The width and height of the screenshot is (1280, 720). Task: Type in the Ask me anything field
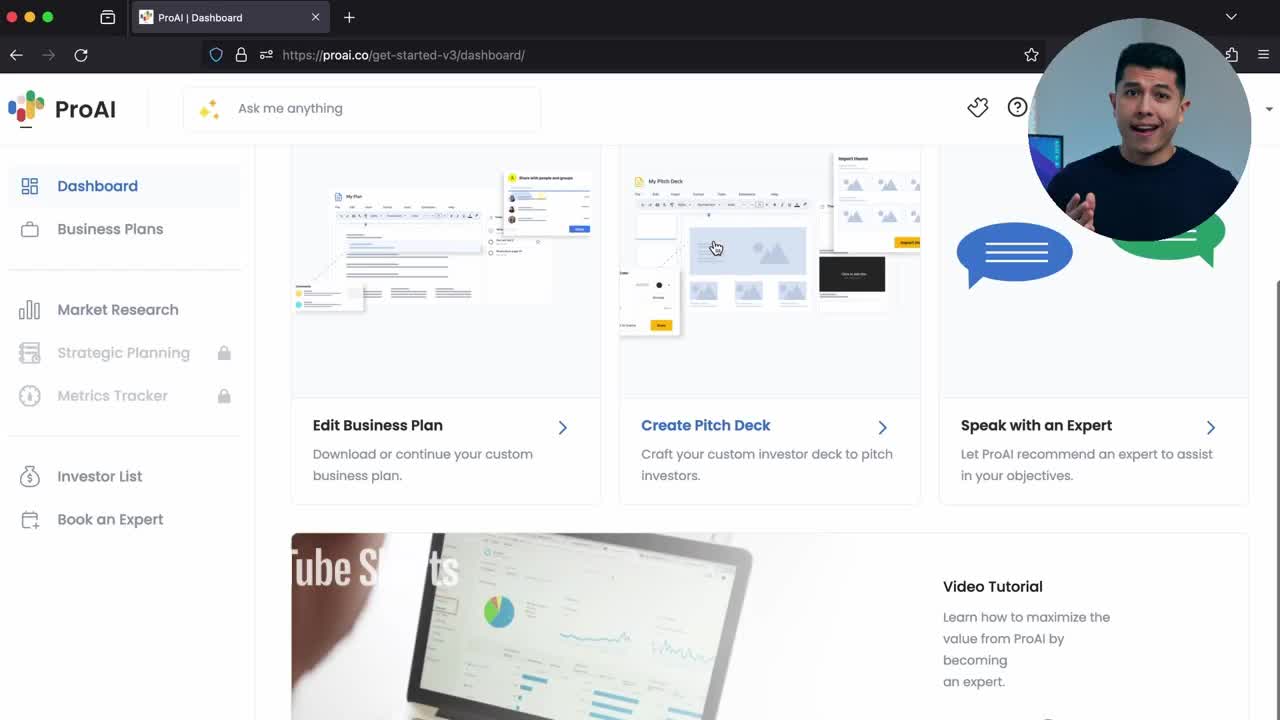coord(380,108)
